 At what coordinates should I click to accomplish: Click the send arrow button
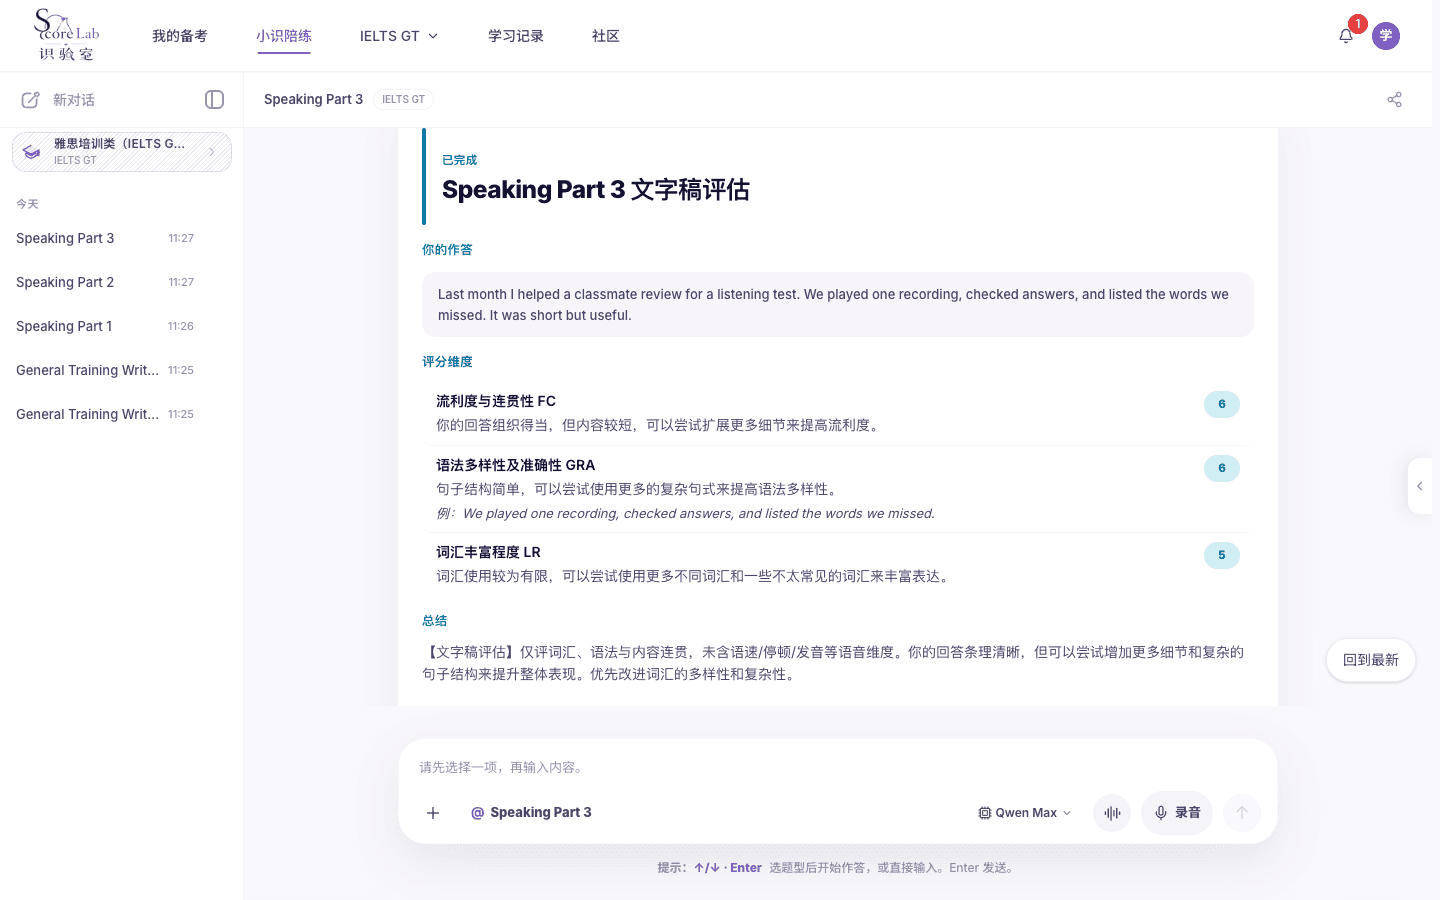[x=1242, y=813]
